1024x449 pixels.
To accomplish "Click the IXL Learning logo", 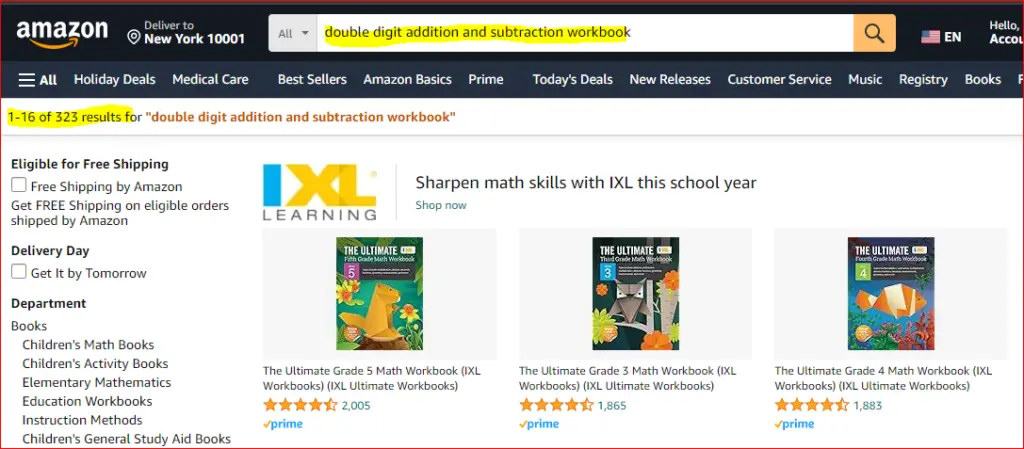I will point(319,191).
